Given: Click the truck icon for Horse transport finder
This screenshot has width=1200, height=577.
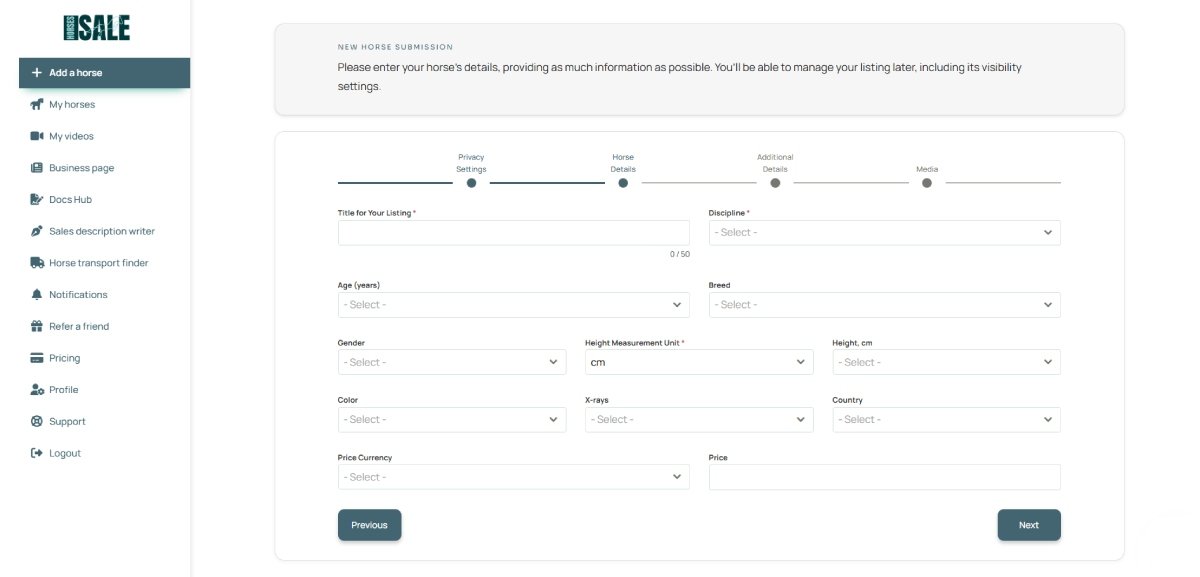Looking at the screenshot, I should point(37,263).
